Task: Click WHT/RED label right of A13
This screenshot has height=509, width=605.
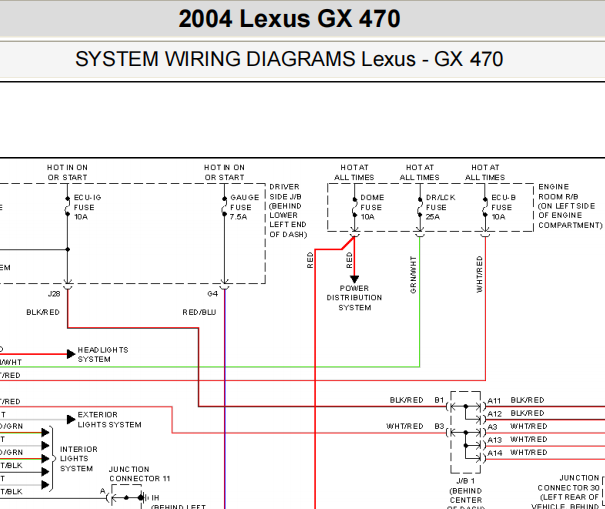Action: coord(529,440)
